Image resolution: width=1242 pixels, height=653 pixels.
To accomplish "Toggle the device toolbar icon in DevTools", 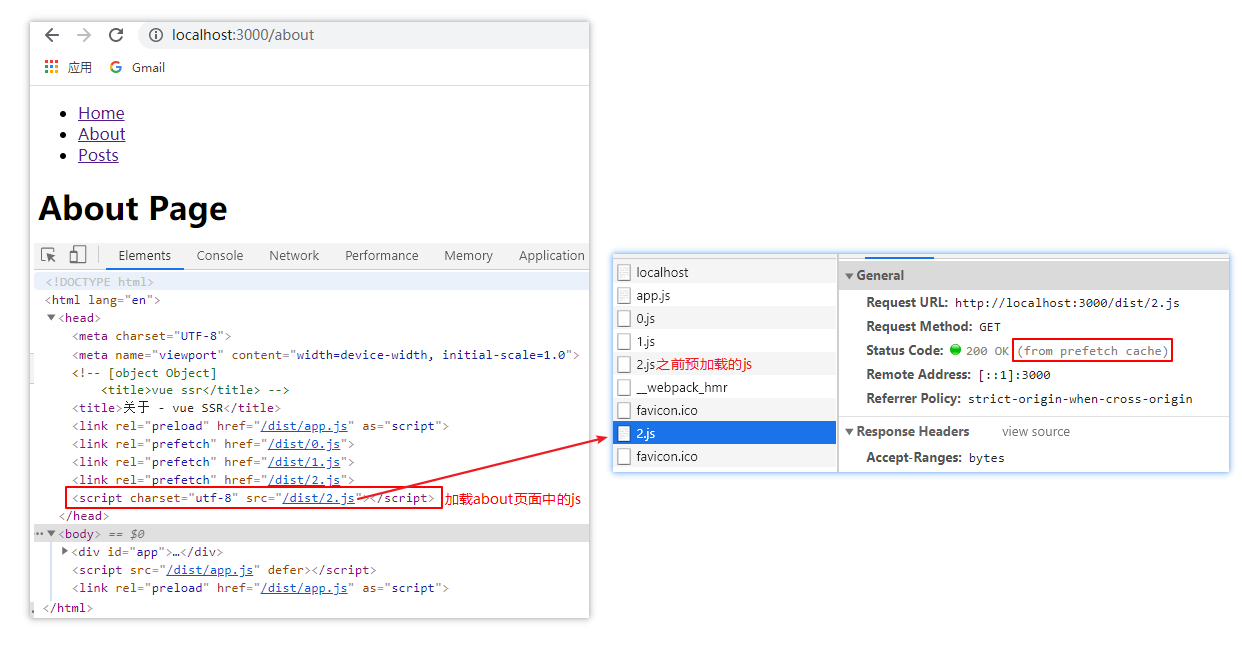I will 77,255.
